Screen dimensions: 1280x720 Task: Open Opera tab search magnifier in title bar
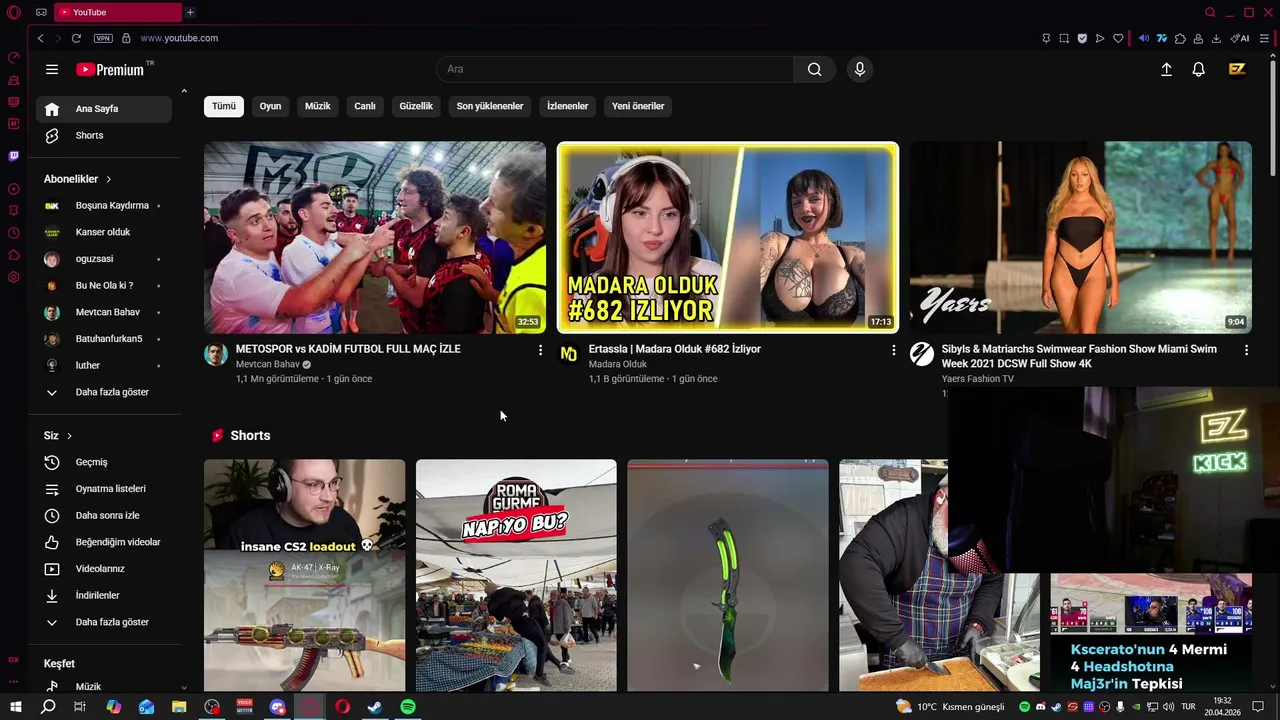point(1210,12)
